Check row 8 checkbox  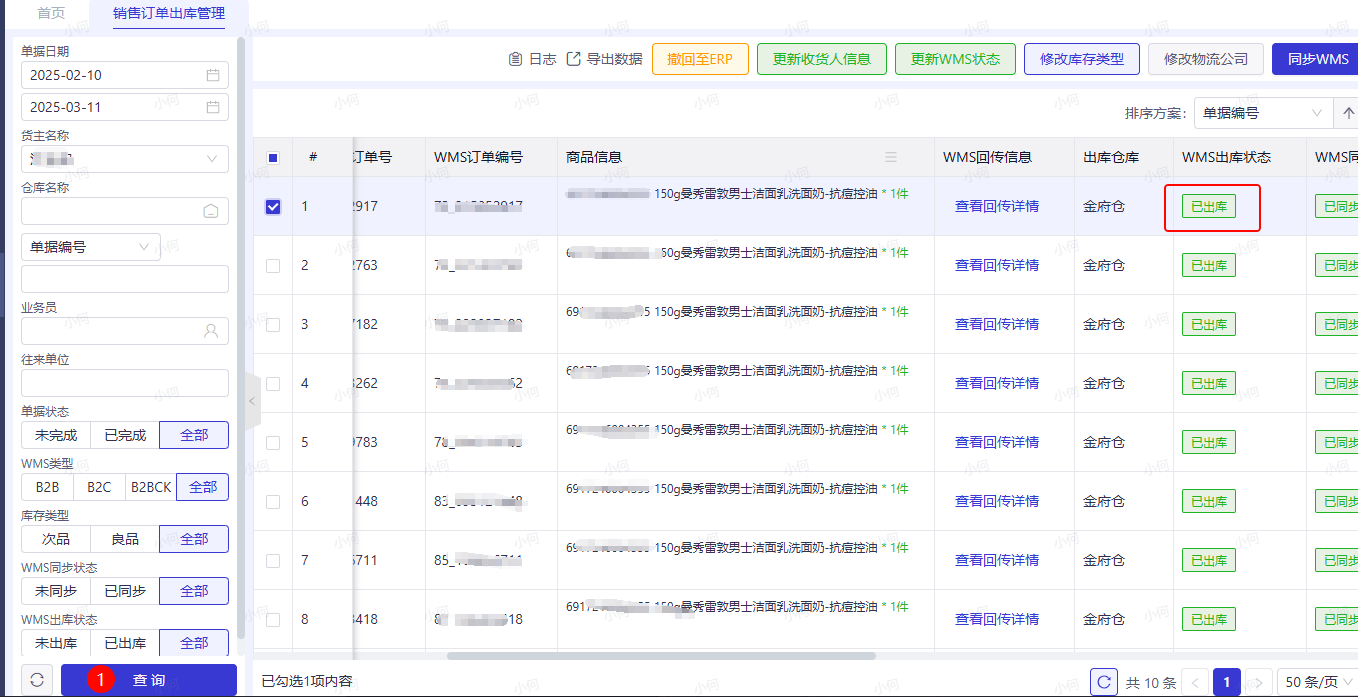tap(273, 620)
